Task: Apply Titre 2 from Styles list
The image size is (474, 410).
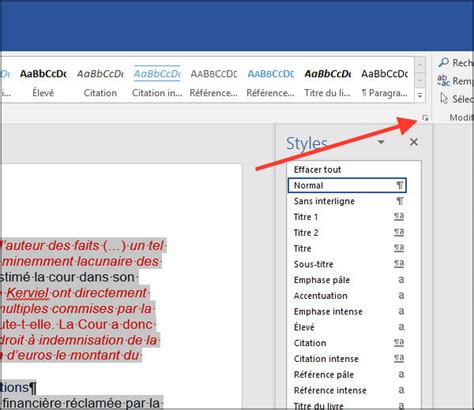Action: point(347,233)
